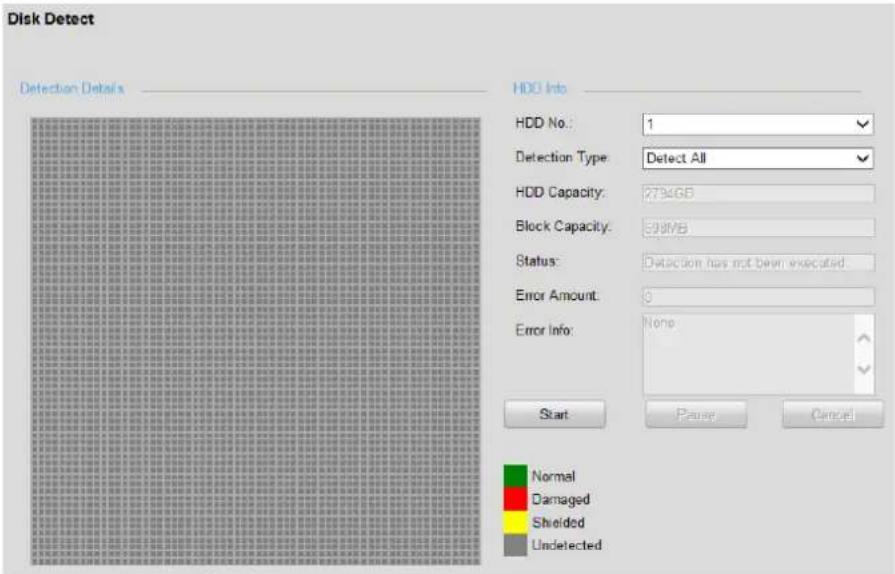Image resolution: width=895 pixels, height=574 pixels.
Task: Click the Disk Detect title
Action: pos(50,19)
